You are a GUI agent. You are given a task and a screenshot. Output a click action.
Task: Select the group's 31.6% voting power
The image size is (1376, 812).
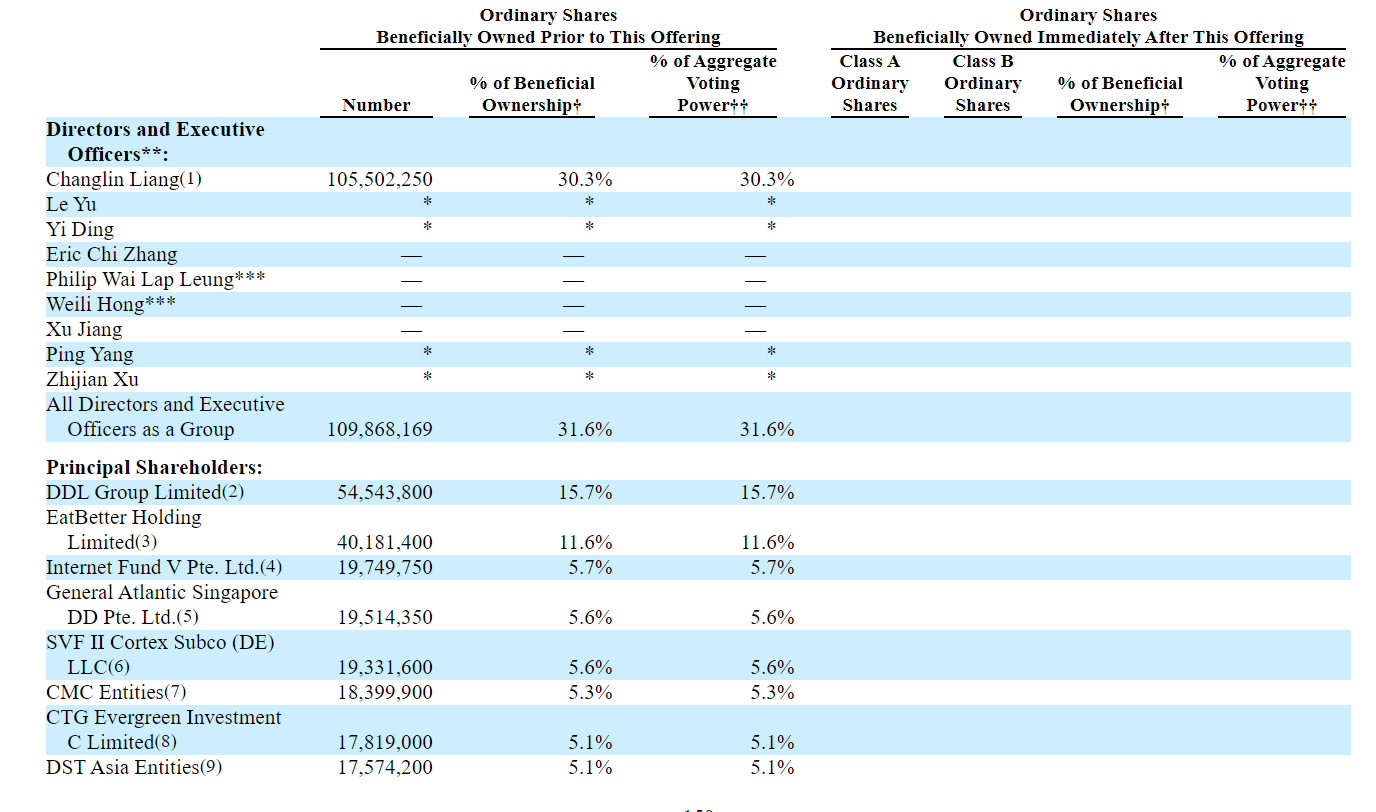(x=767, y=430)
